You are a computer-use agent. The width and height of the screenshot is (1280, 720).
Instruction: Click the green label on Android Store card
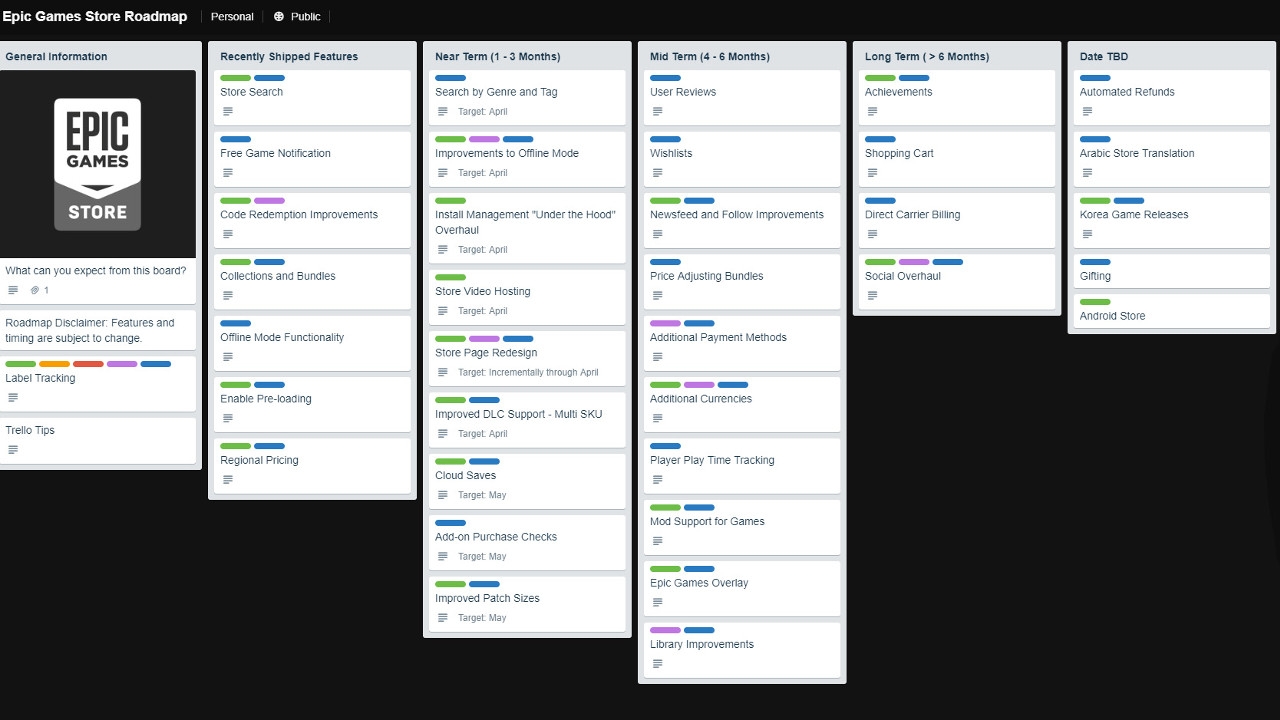tap(1095, 302)
